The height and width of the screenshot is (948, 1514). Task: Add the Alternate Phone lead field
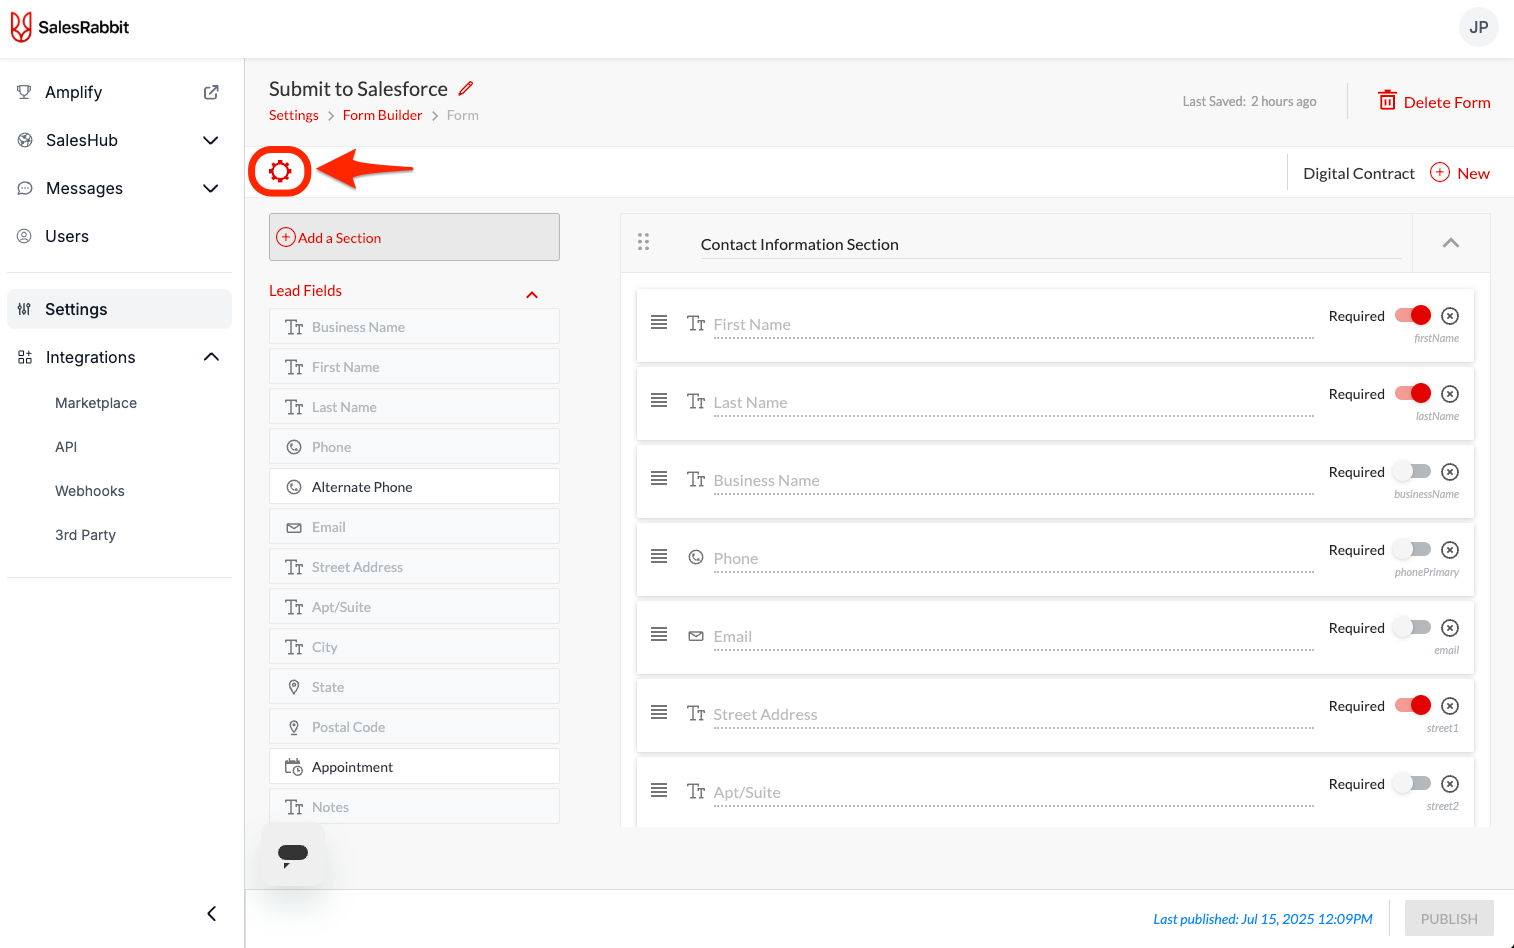tap(414, 487)
